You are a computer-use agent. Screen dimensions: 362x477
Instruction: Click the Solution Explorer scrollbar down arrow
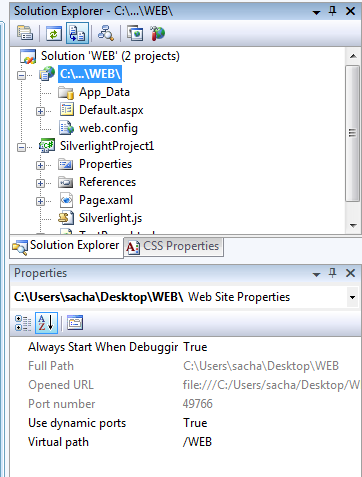[353, 226]
